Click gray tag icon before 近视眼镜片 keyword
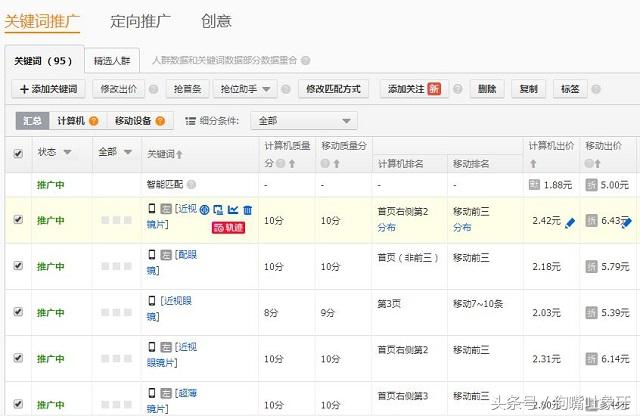Screen dimensions: 640x416 166,347
